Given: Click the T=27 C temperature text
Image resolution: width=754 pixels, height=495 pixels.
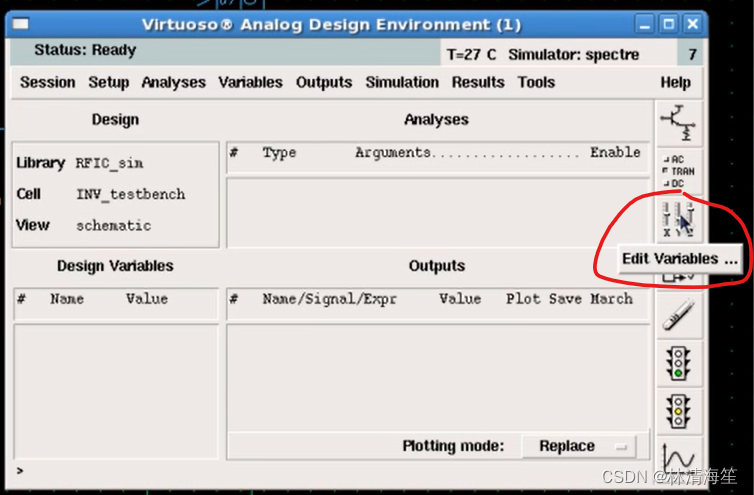Looking at the screenshot, I should pos(471,54).
